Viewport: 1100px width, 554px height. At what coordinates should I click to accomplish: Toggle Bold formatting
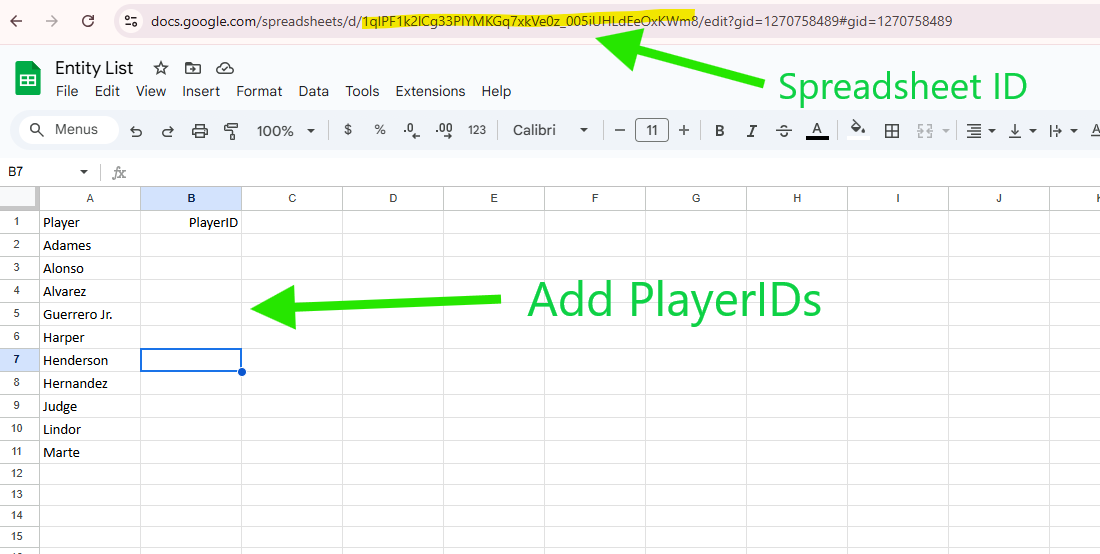(x=719, y=131)
